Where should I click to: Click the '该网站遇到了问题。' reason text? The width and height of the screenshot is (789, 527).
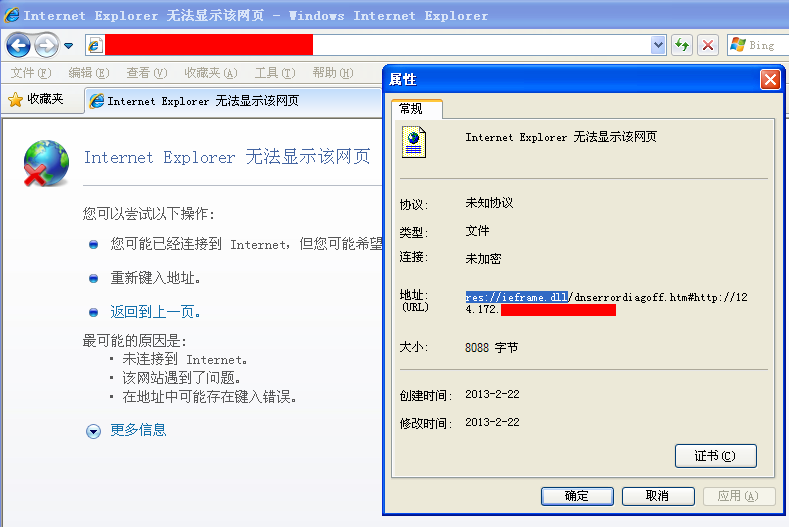coord(182,378)
